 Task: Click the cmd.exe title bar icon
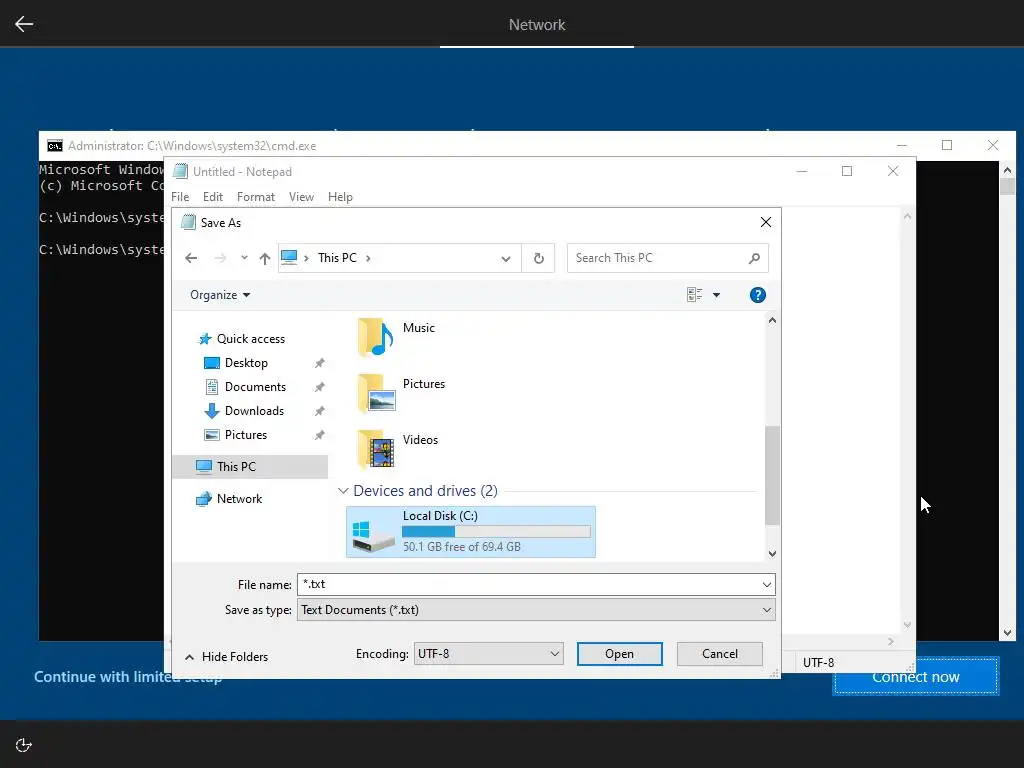point(55,146)
